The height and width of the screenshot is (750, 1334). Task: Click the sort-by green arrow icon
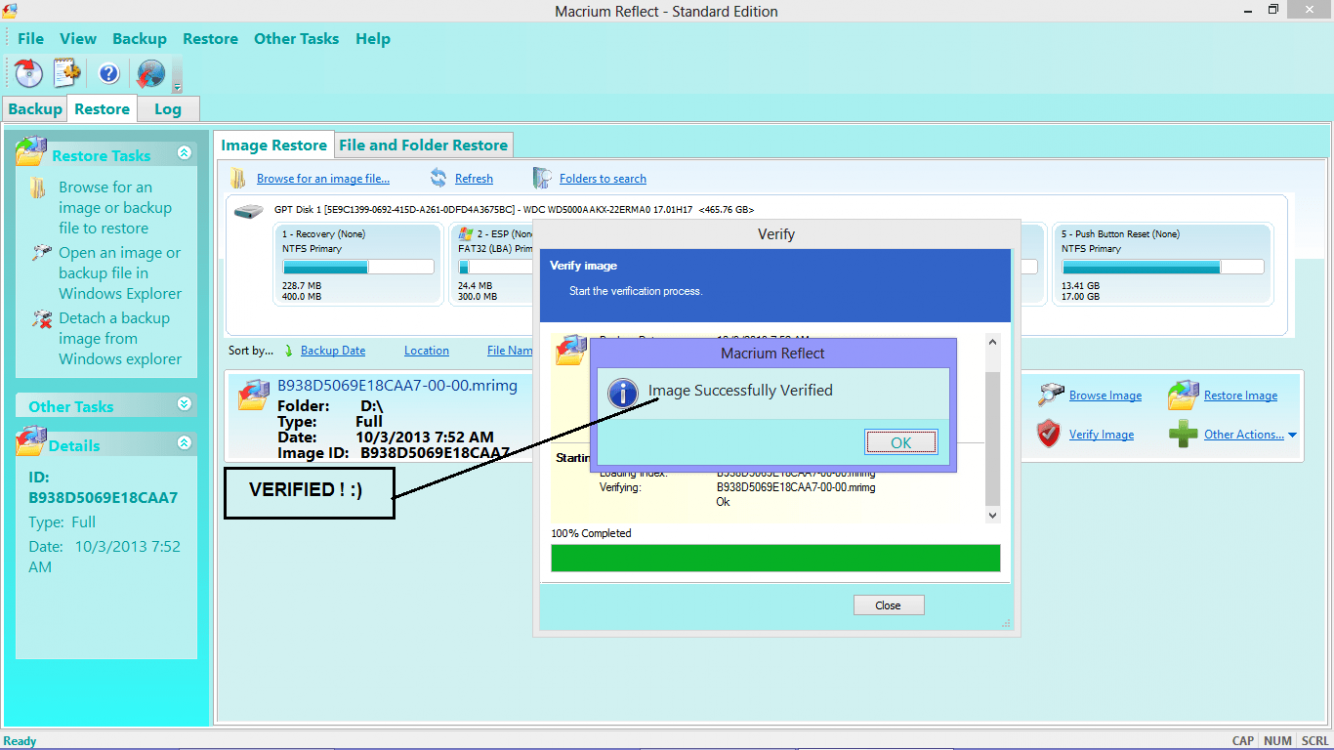tap(288, 351)
